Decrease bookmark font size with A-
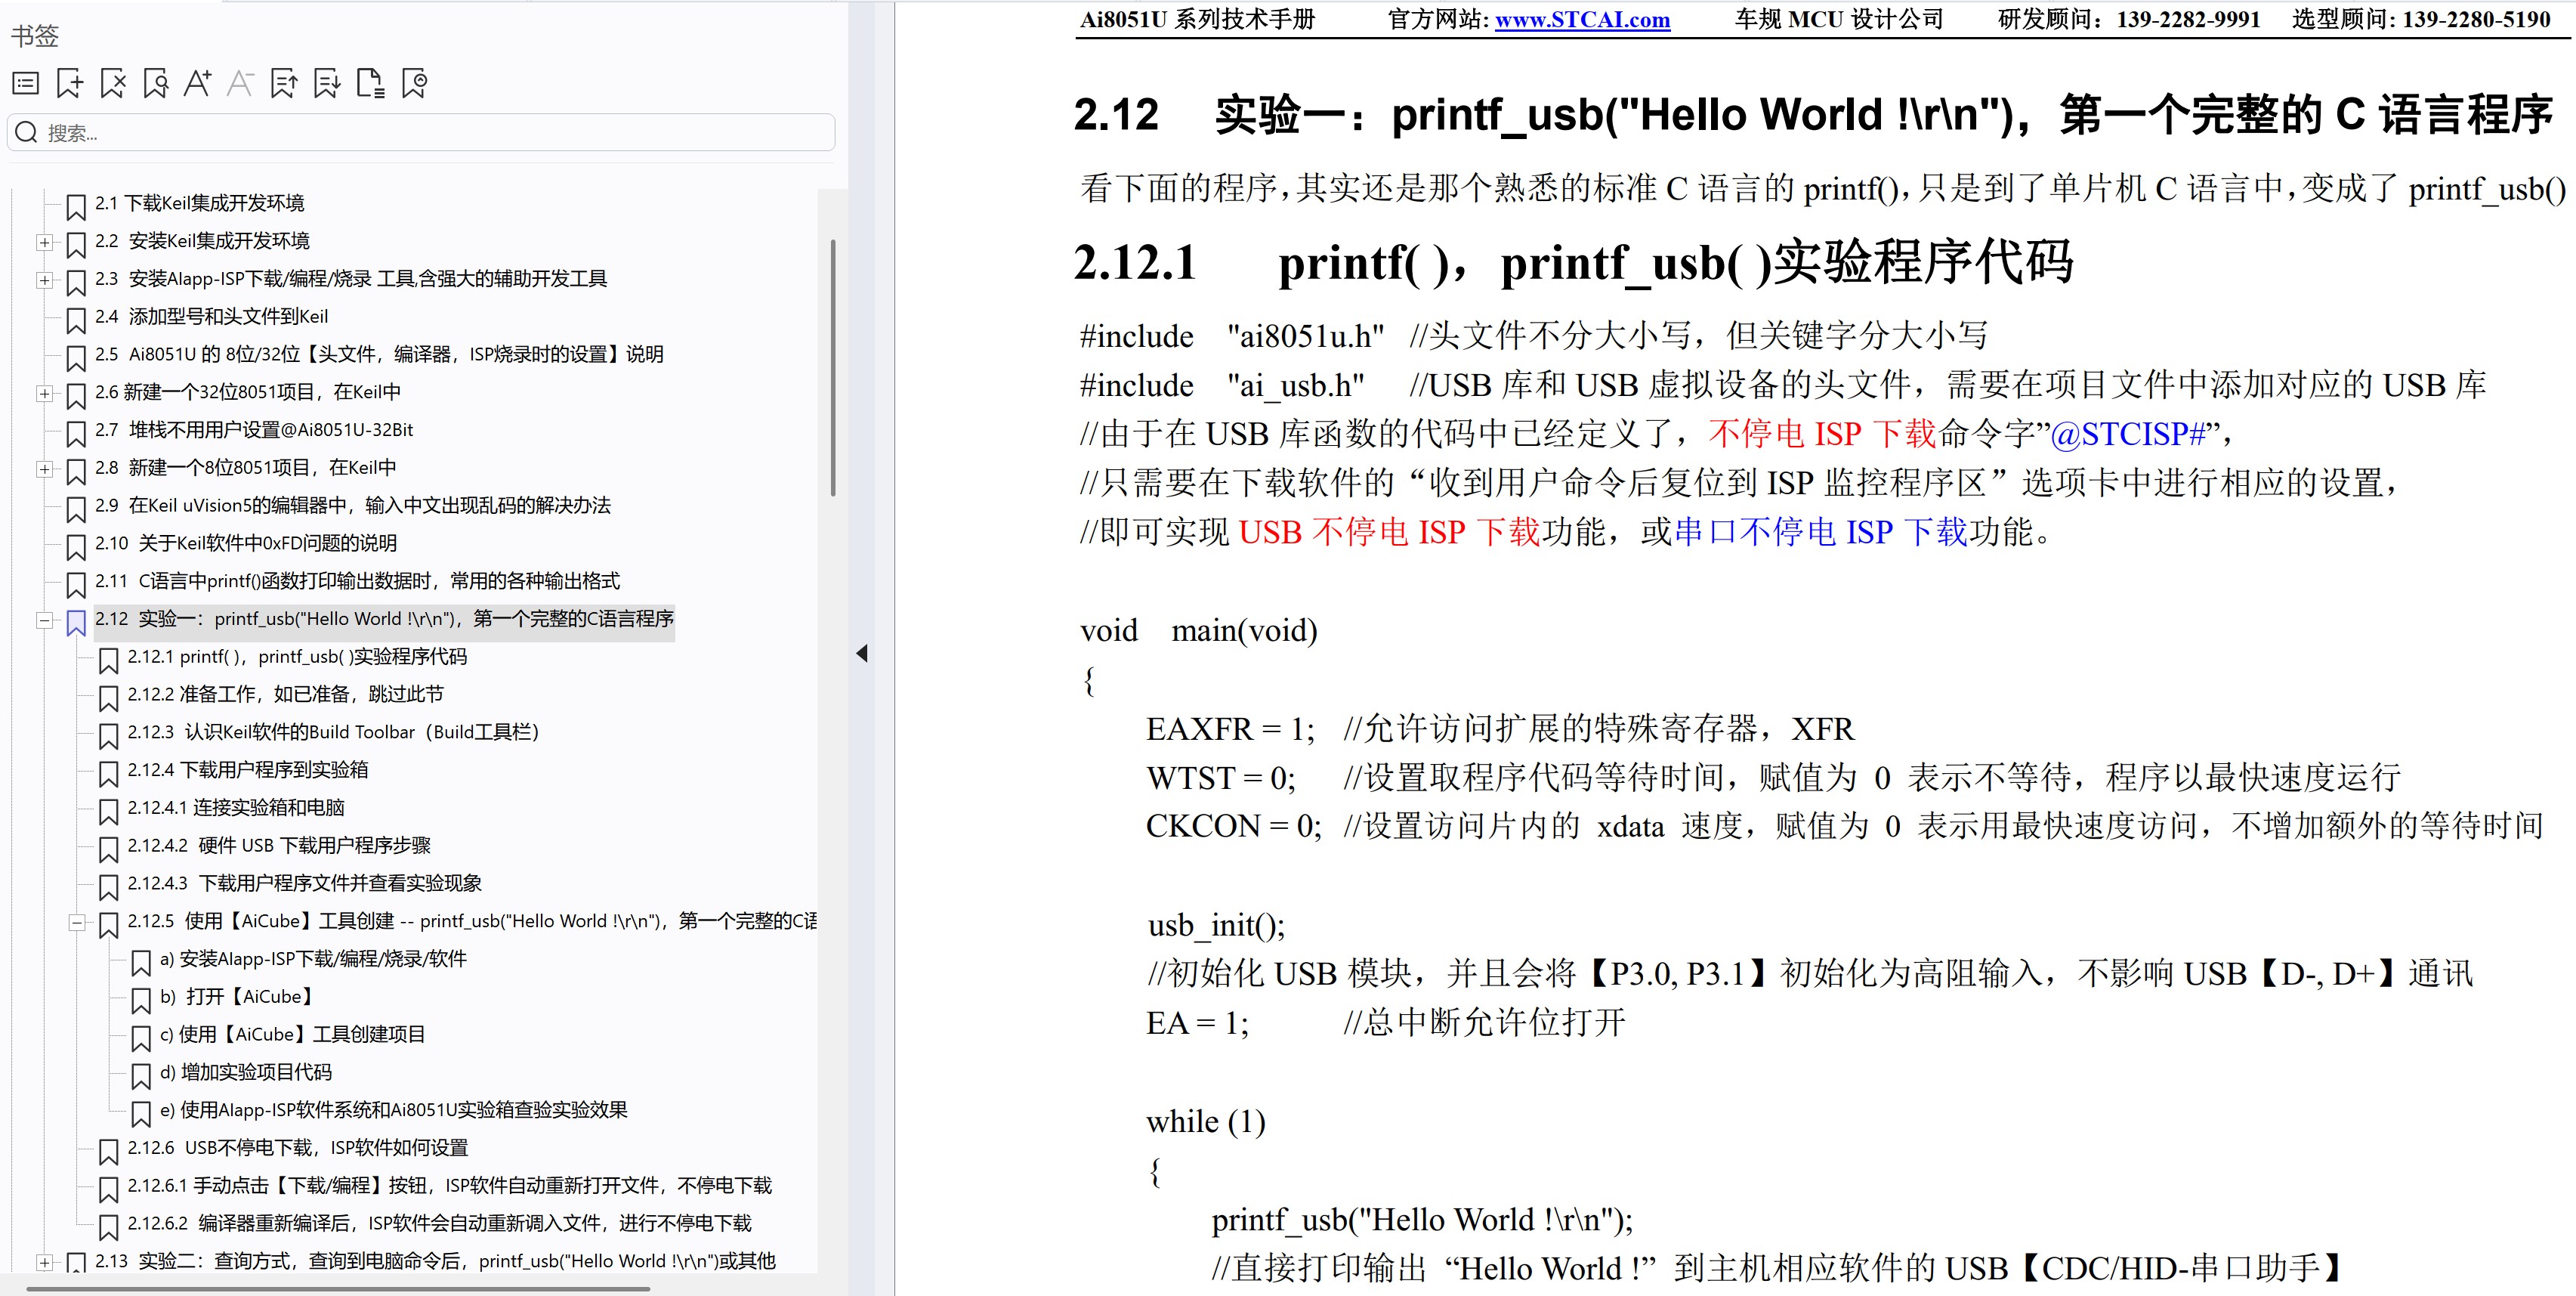2576x1296 pixels. 240,83
